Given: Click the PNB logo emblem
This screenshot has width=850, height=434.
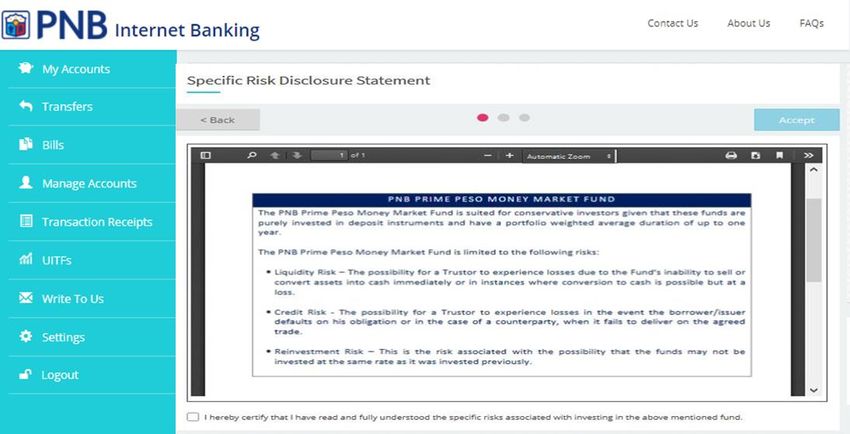Looking at the screenshot, I should tap(16, 25).
